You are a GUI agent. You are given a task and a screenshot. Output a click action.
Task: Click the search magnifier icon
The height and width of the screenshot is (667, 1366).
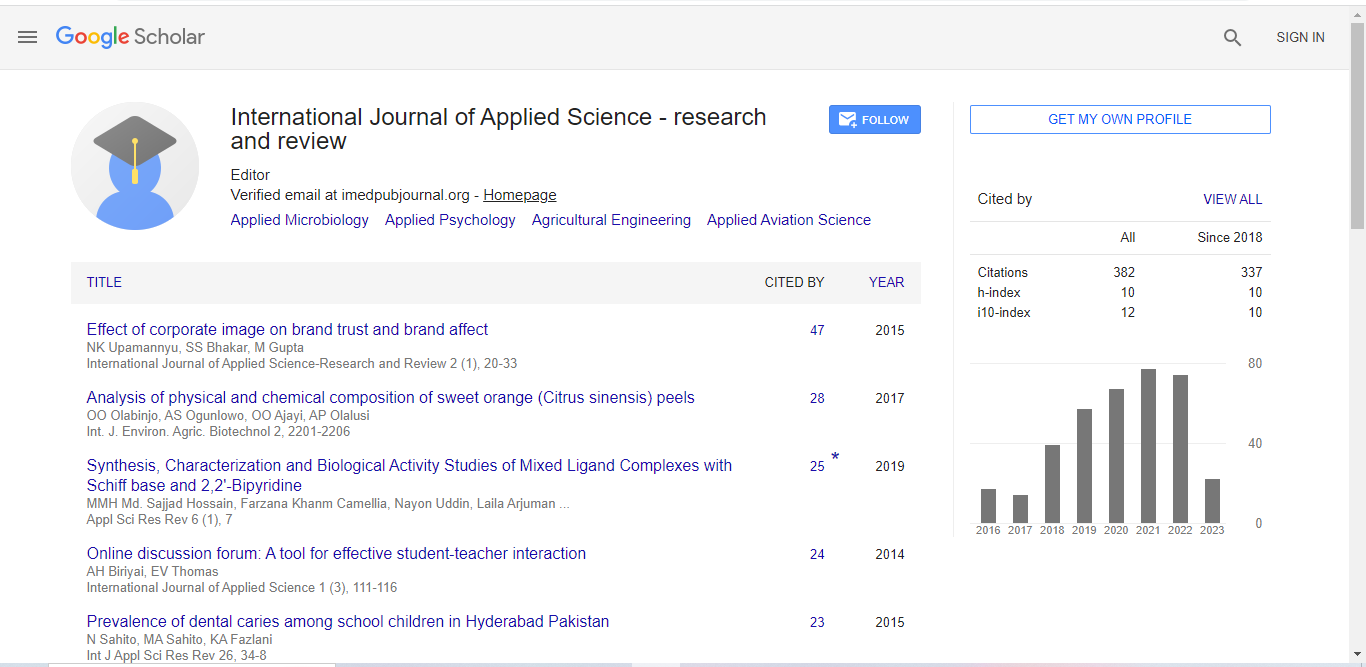[x=1232, y=37]
